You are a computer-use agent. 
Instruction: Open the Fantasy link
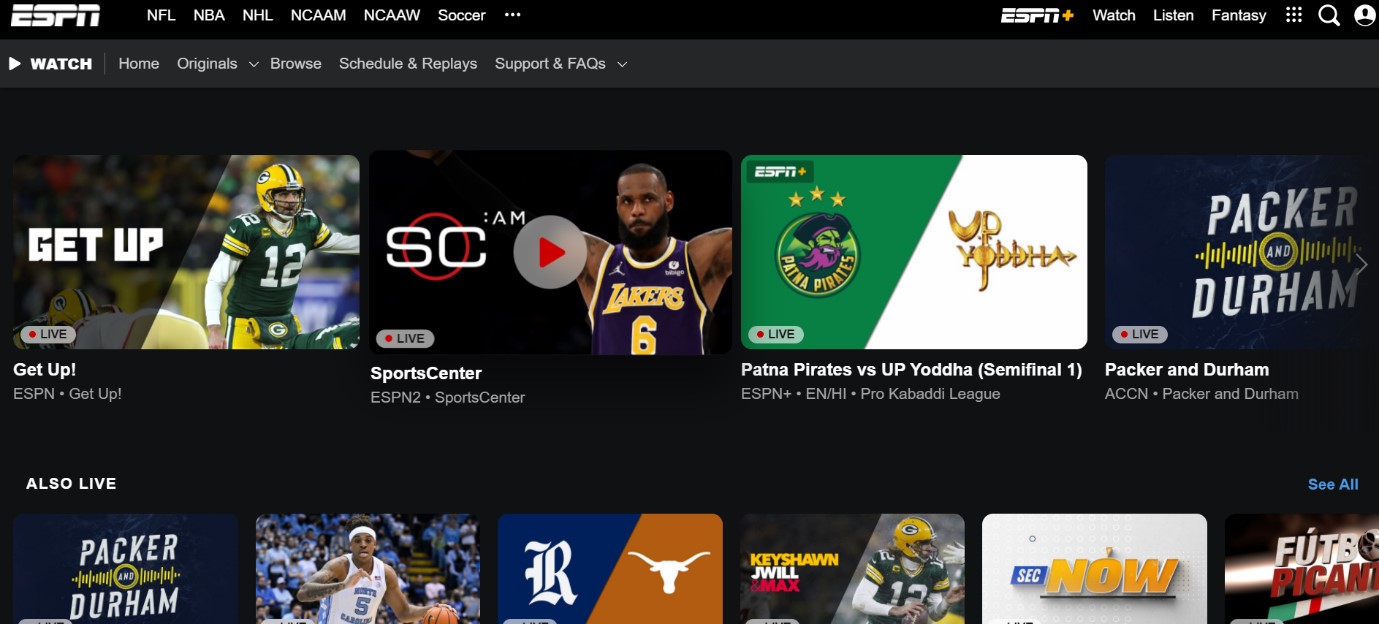point(1239,15)
